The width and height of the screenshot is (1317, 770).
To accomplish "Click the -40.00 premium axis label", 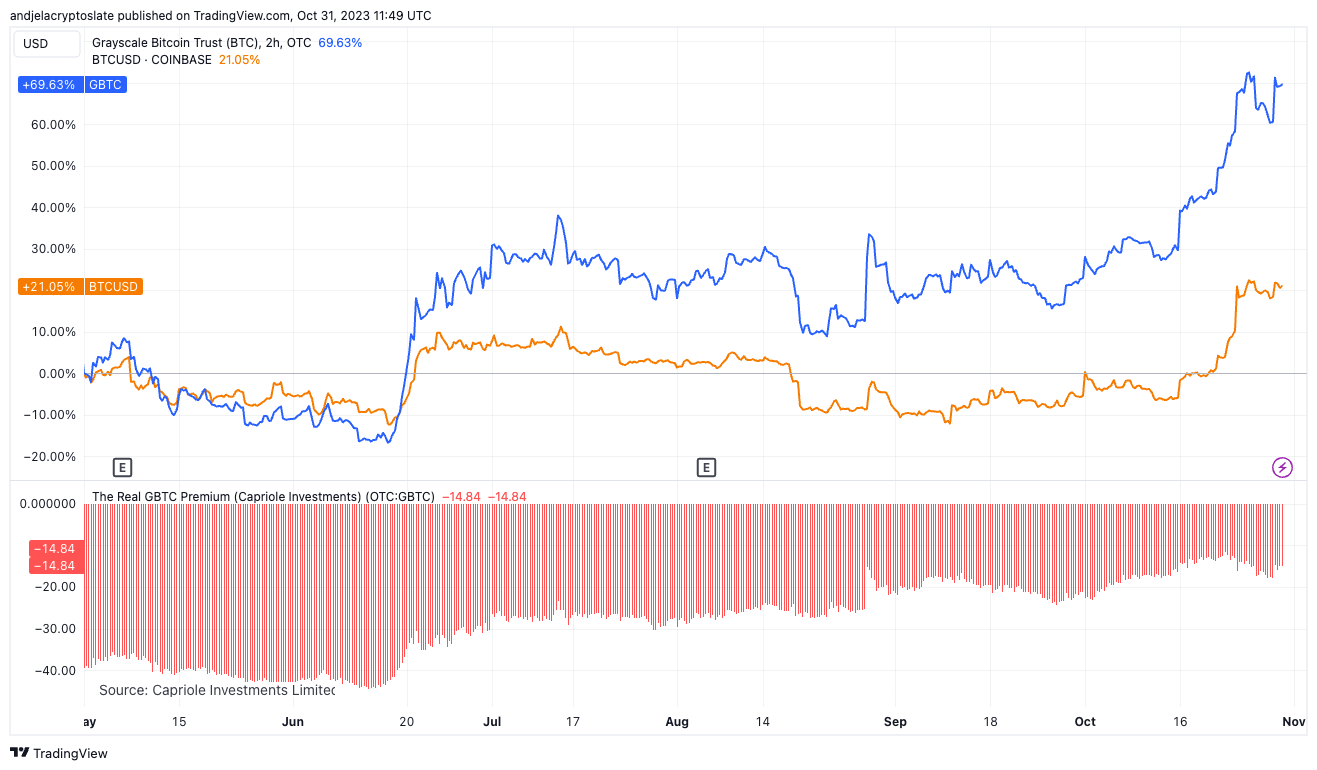I will tap(56, 670).
